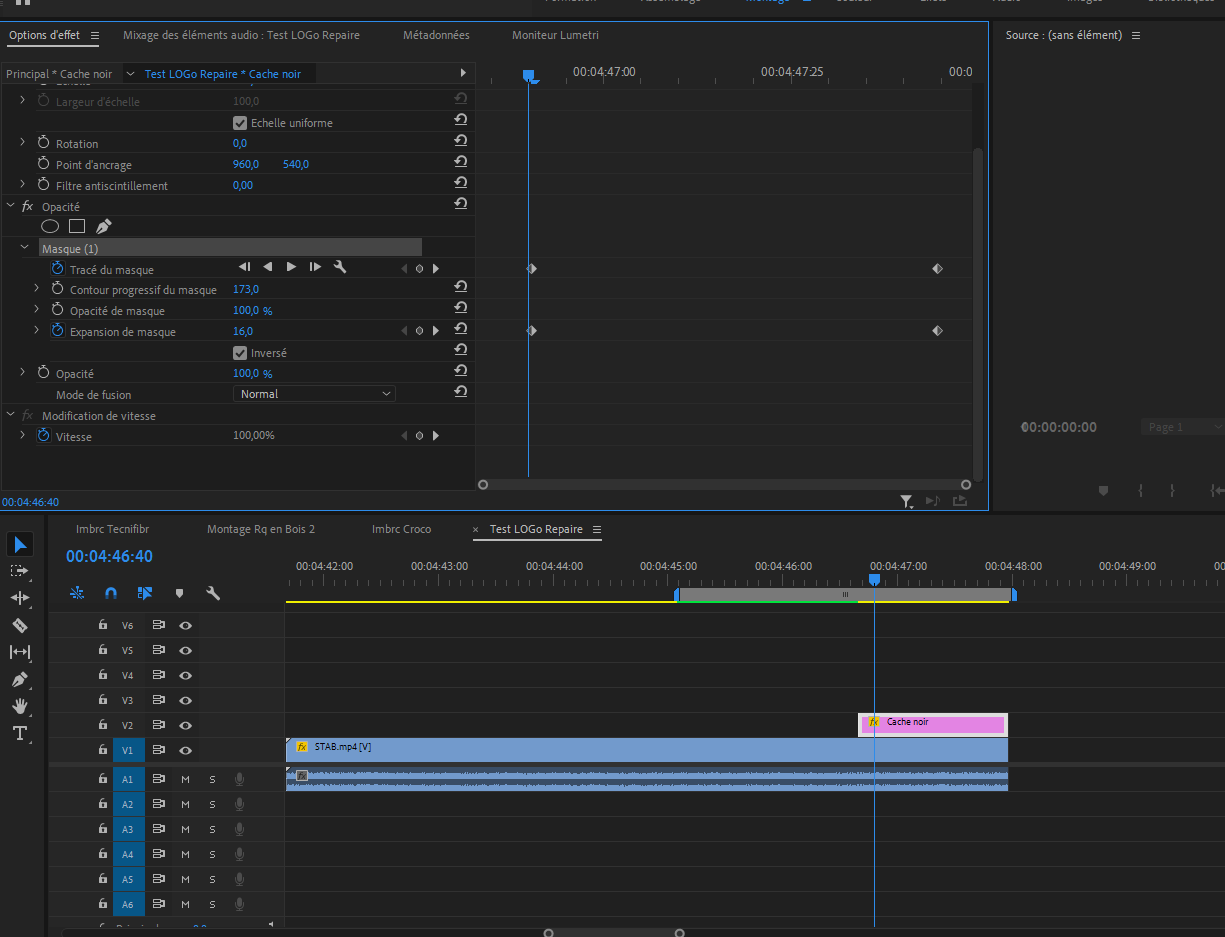Select the Razor tool in the toolbar
1225x937 pixels.
point(19,625)
